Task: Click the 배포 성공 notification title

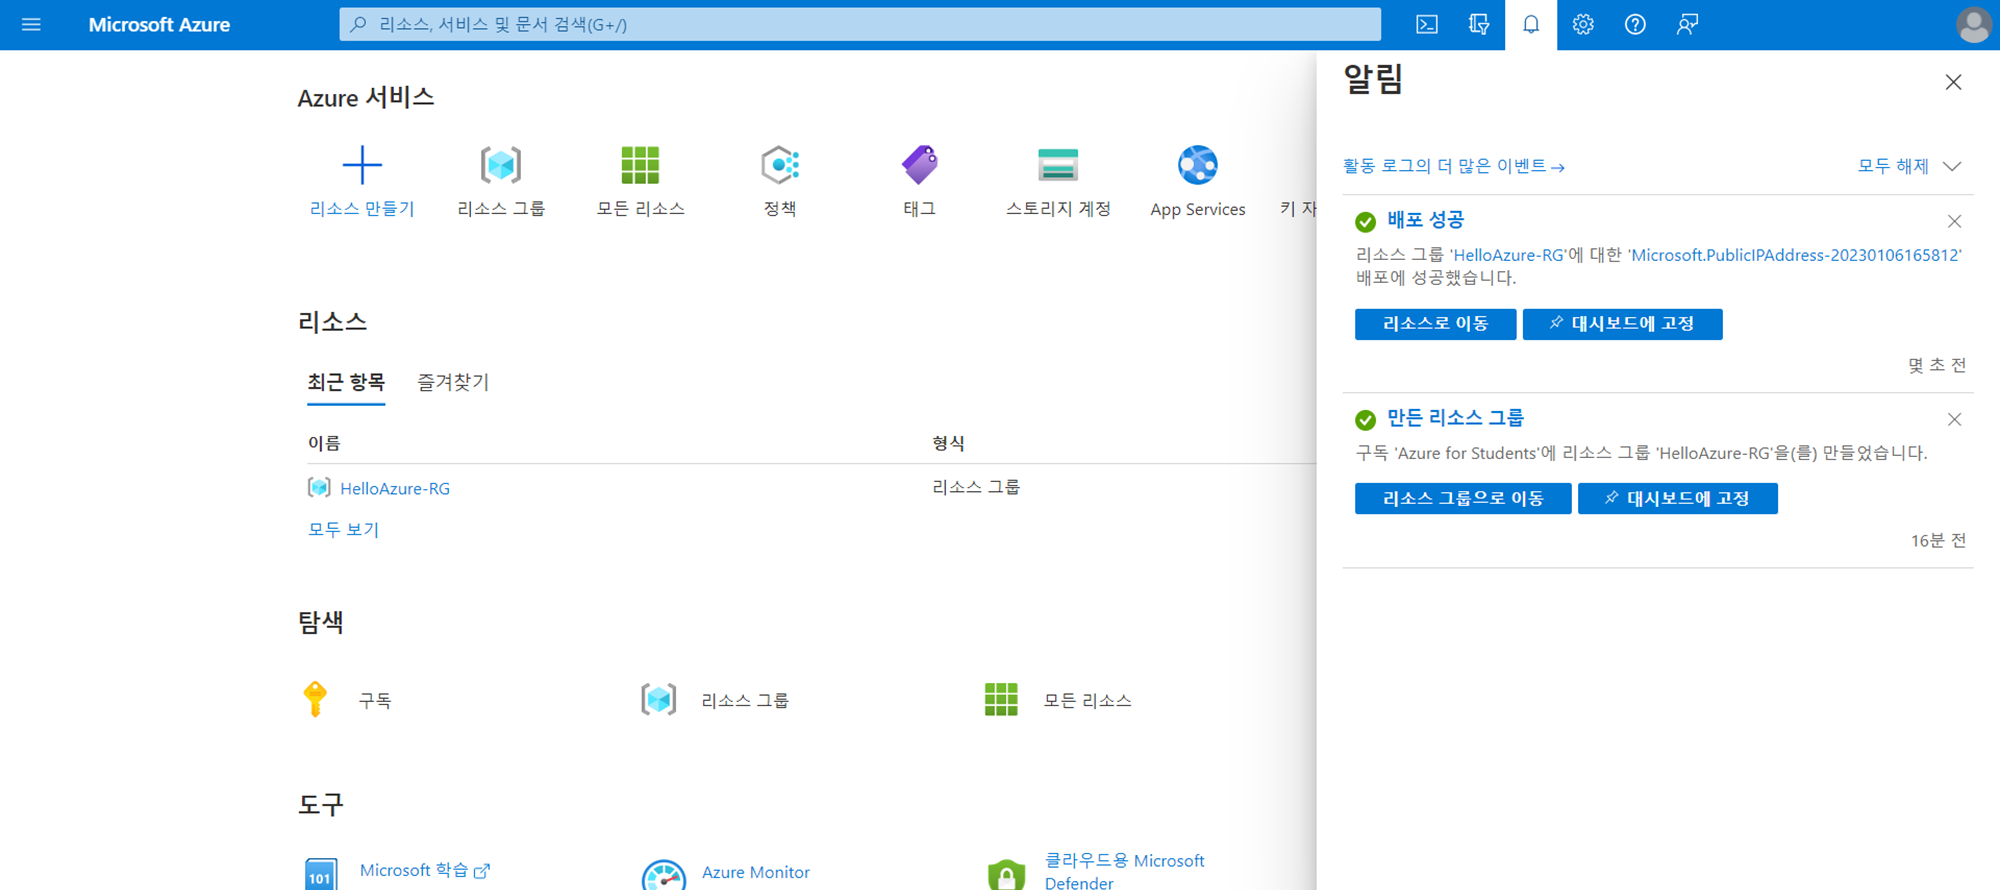Action: (1425, 220)
